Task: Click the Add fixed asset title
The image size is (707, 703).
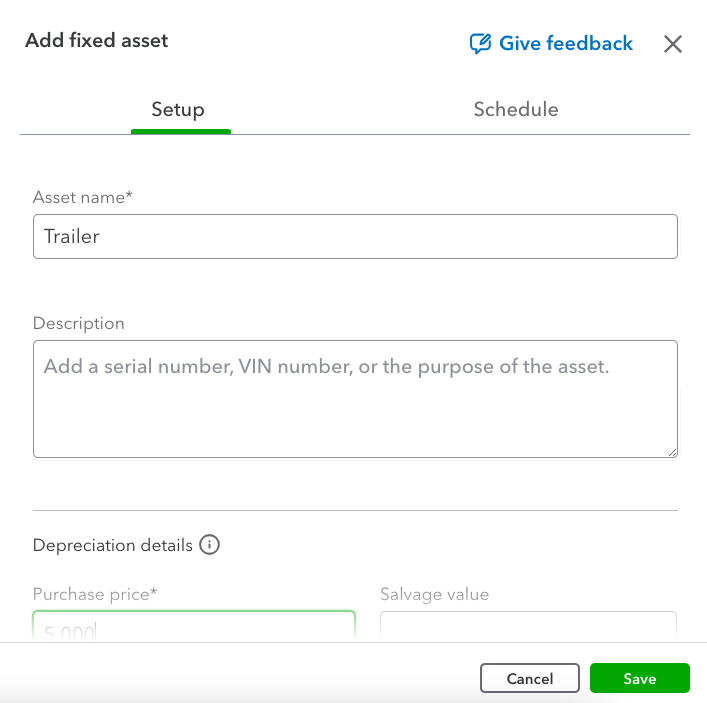Action: click(97, 41)
